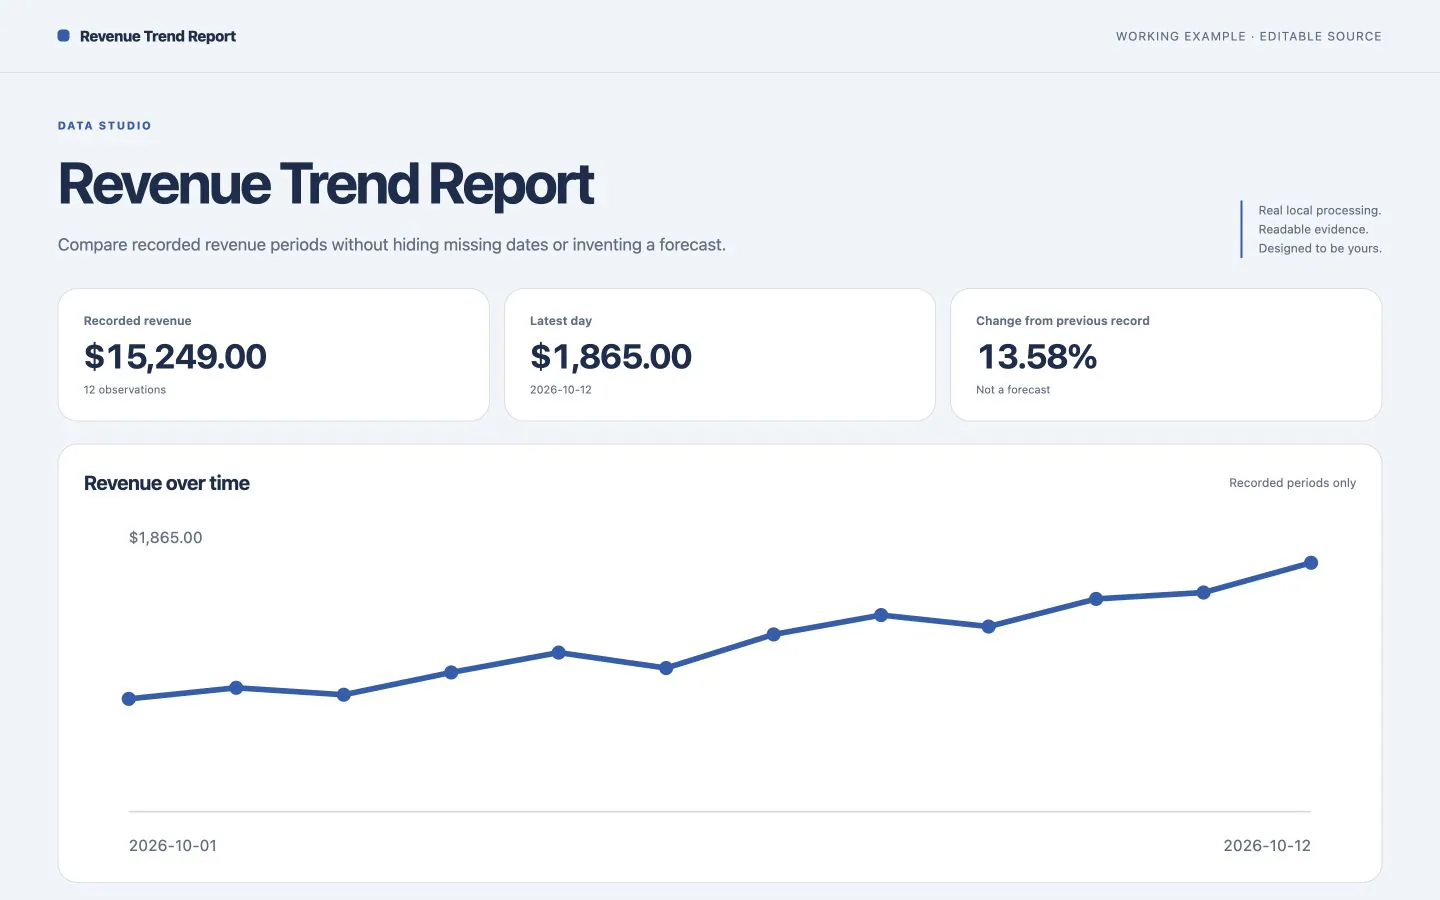Select the DATA STUDIO eyebrow label
Viewport: 1440px width, 900px height.
pos(105,126)
